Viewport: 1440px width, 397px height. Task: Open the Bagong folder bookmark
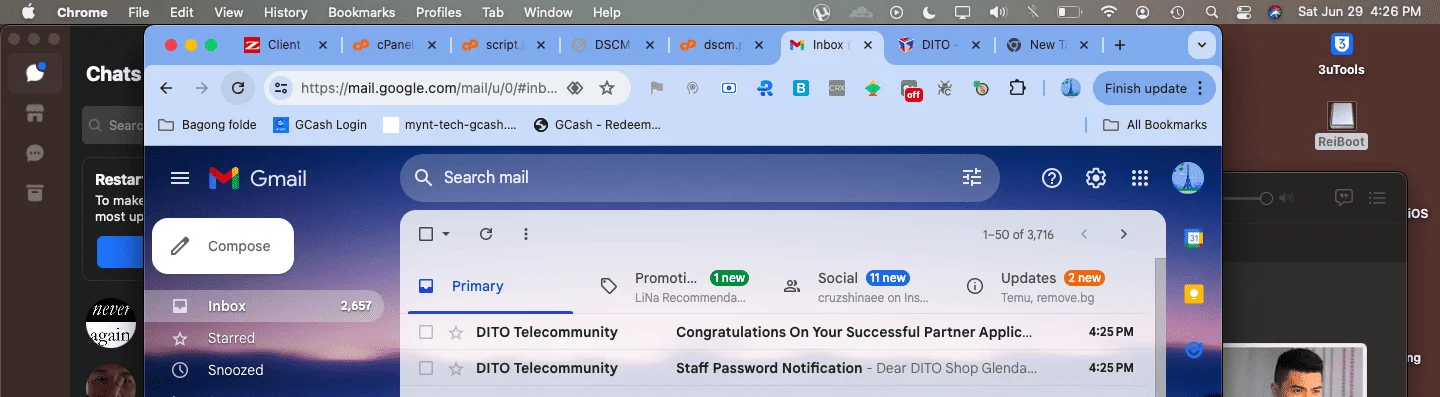[208, 125]
